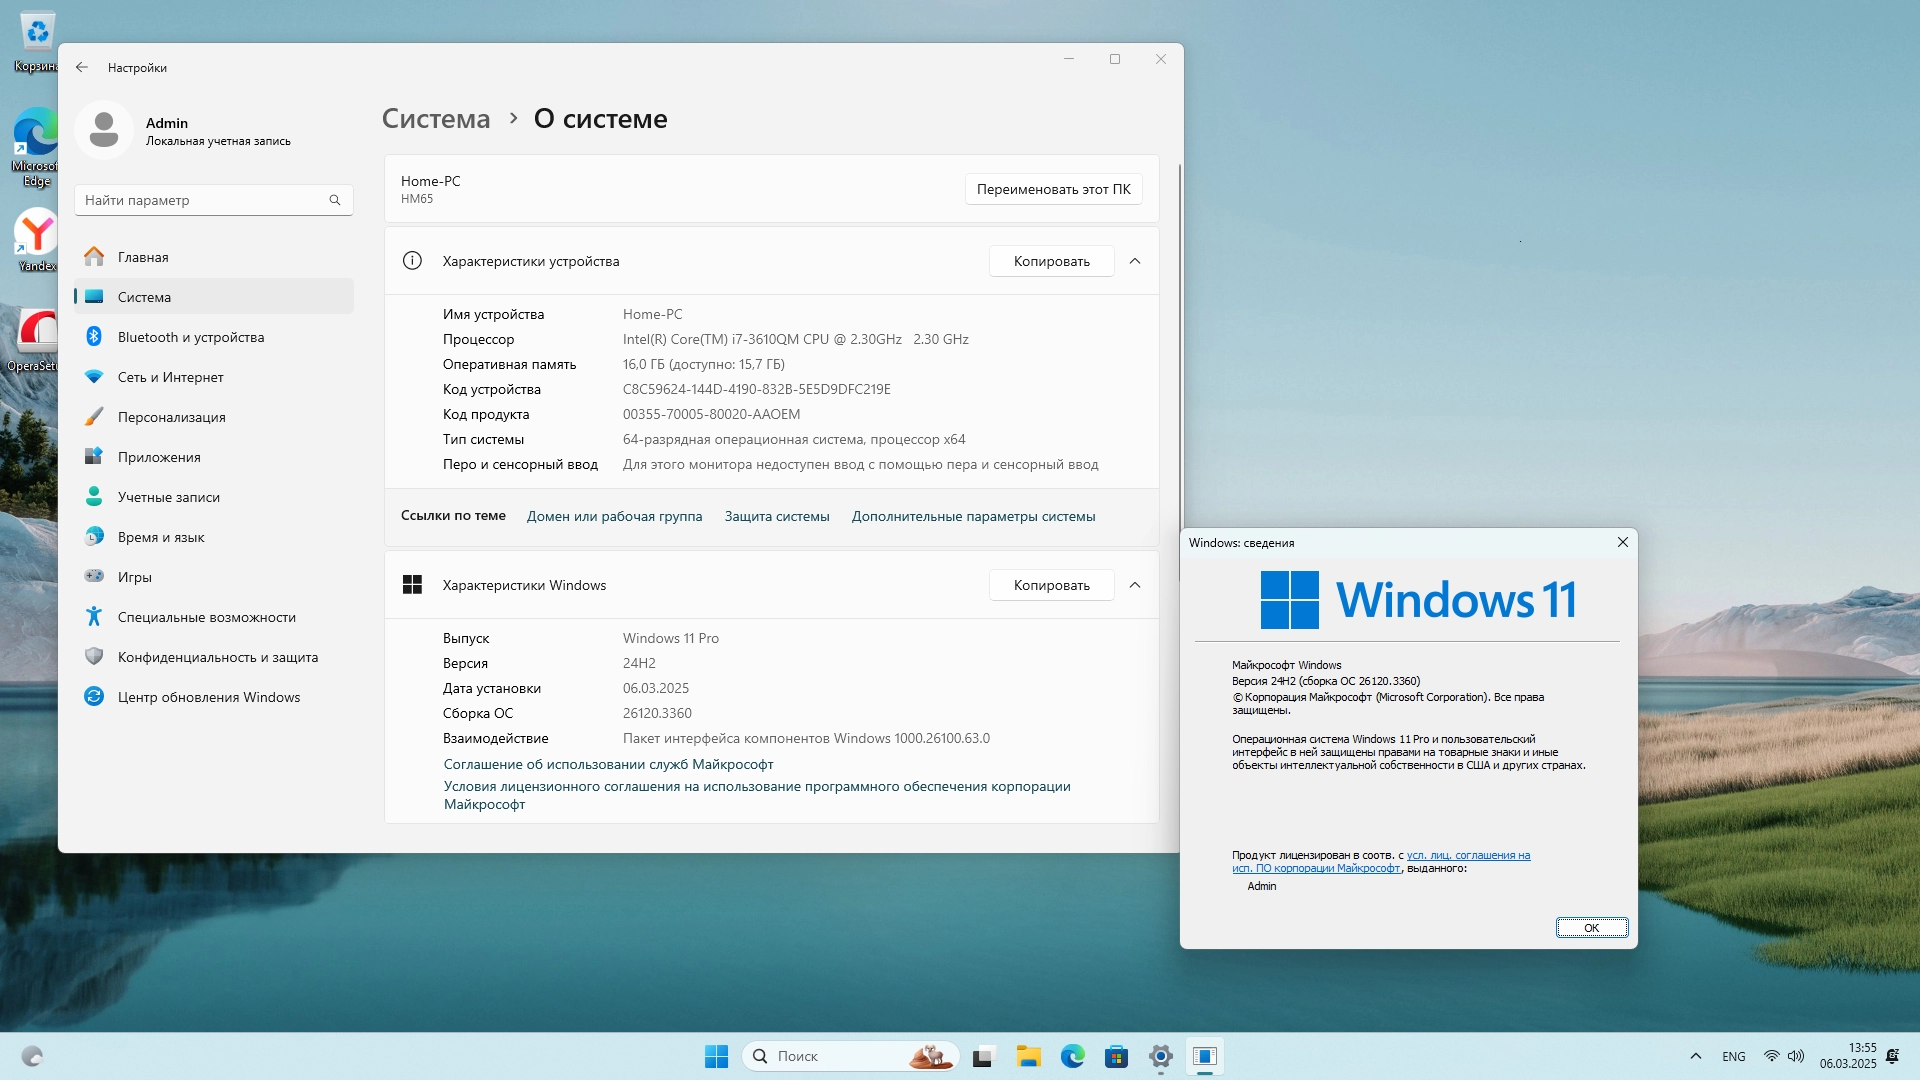Click Rename this PC button

coord(1053,189)
